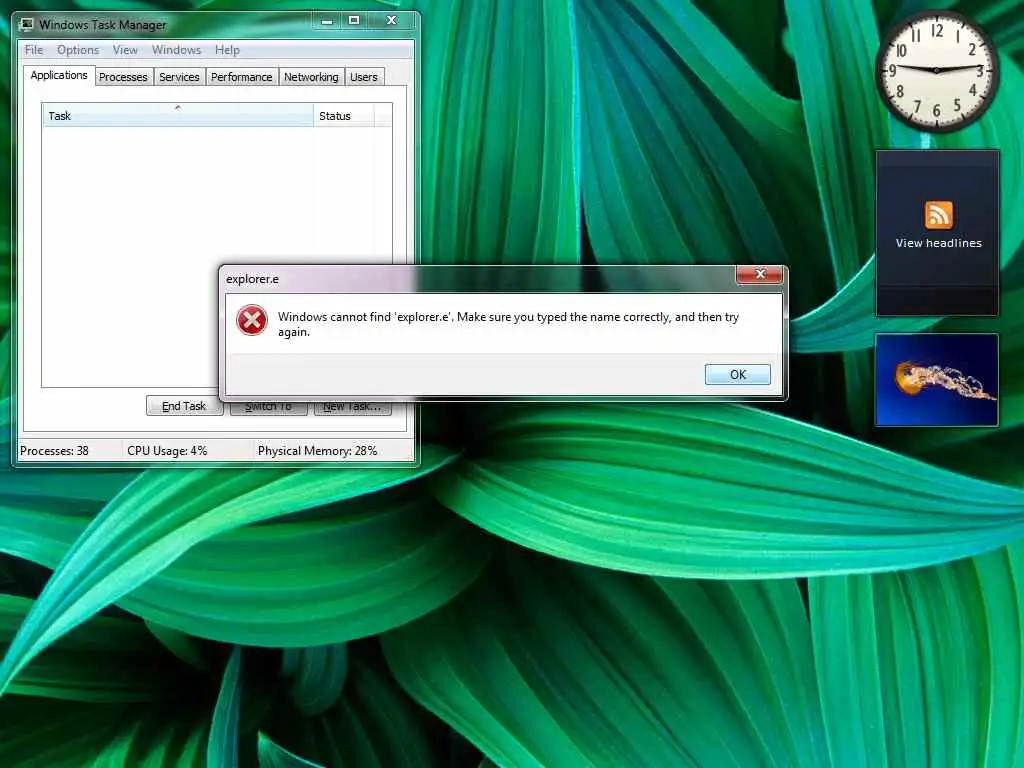This screenshot has height=768, width=1024.
Task: Click the CPU Usage: 4% status entry
Action: [167, 451]
